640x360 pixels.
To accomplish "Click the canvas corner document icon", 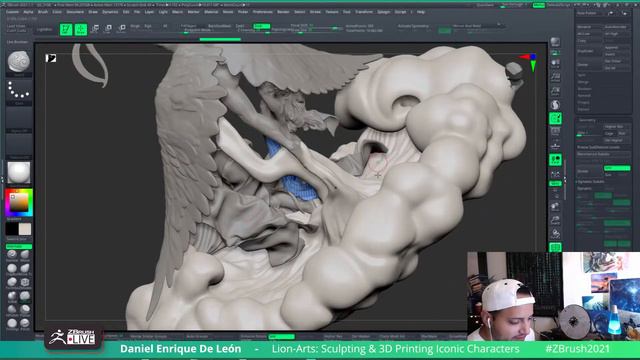I will tap(51, 58).
